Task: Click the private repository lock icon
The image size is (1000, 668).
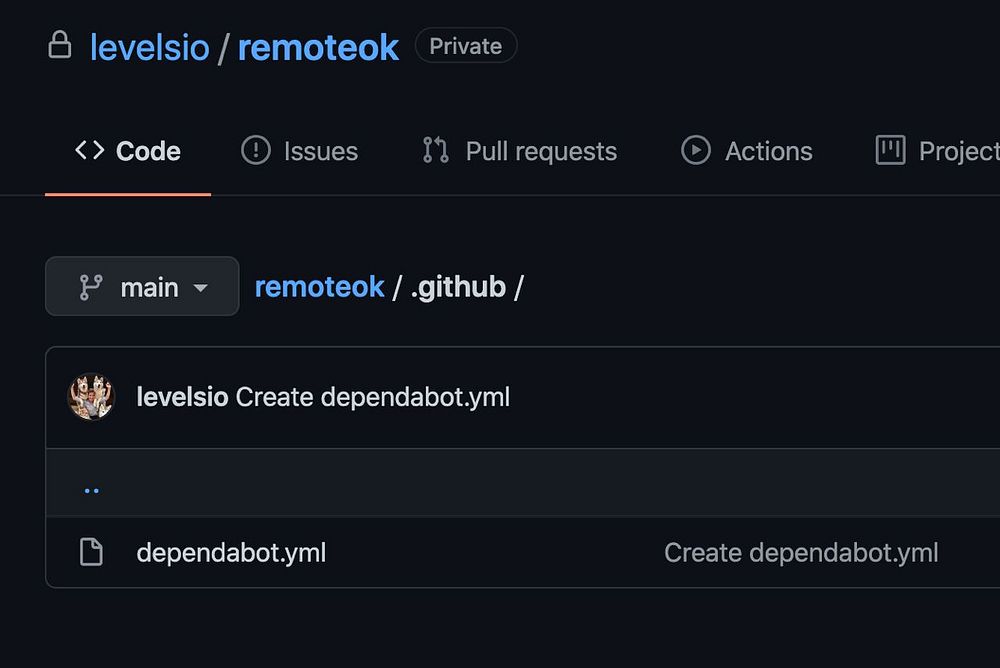Action: click(60, 45)
